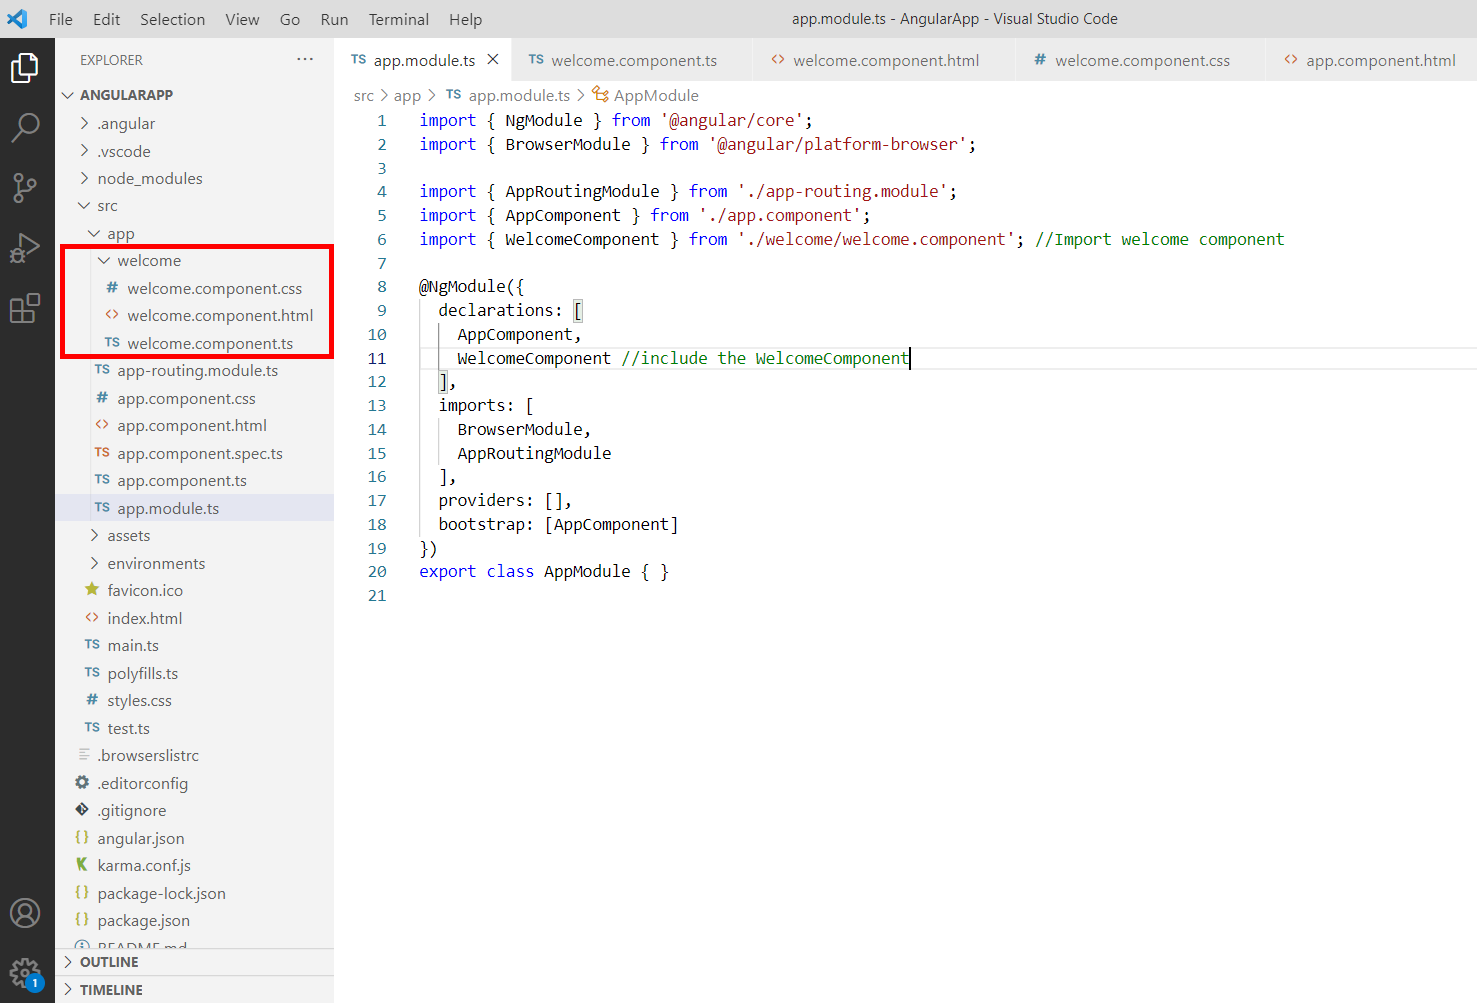Click the hash icon of styles.css
This screenshot has height=1003, width=1477.
pos(92,700)
